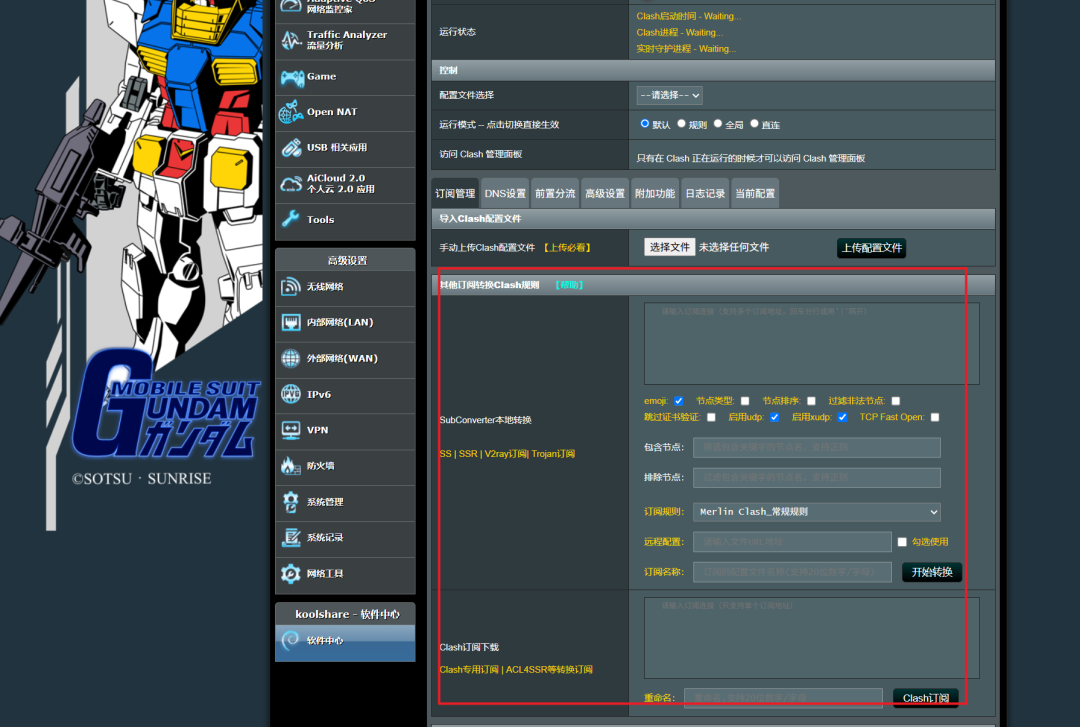Show the 当前配置 tab

755,194
